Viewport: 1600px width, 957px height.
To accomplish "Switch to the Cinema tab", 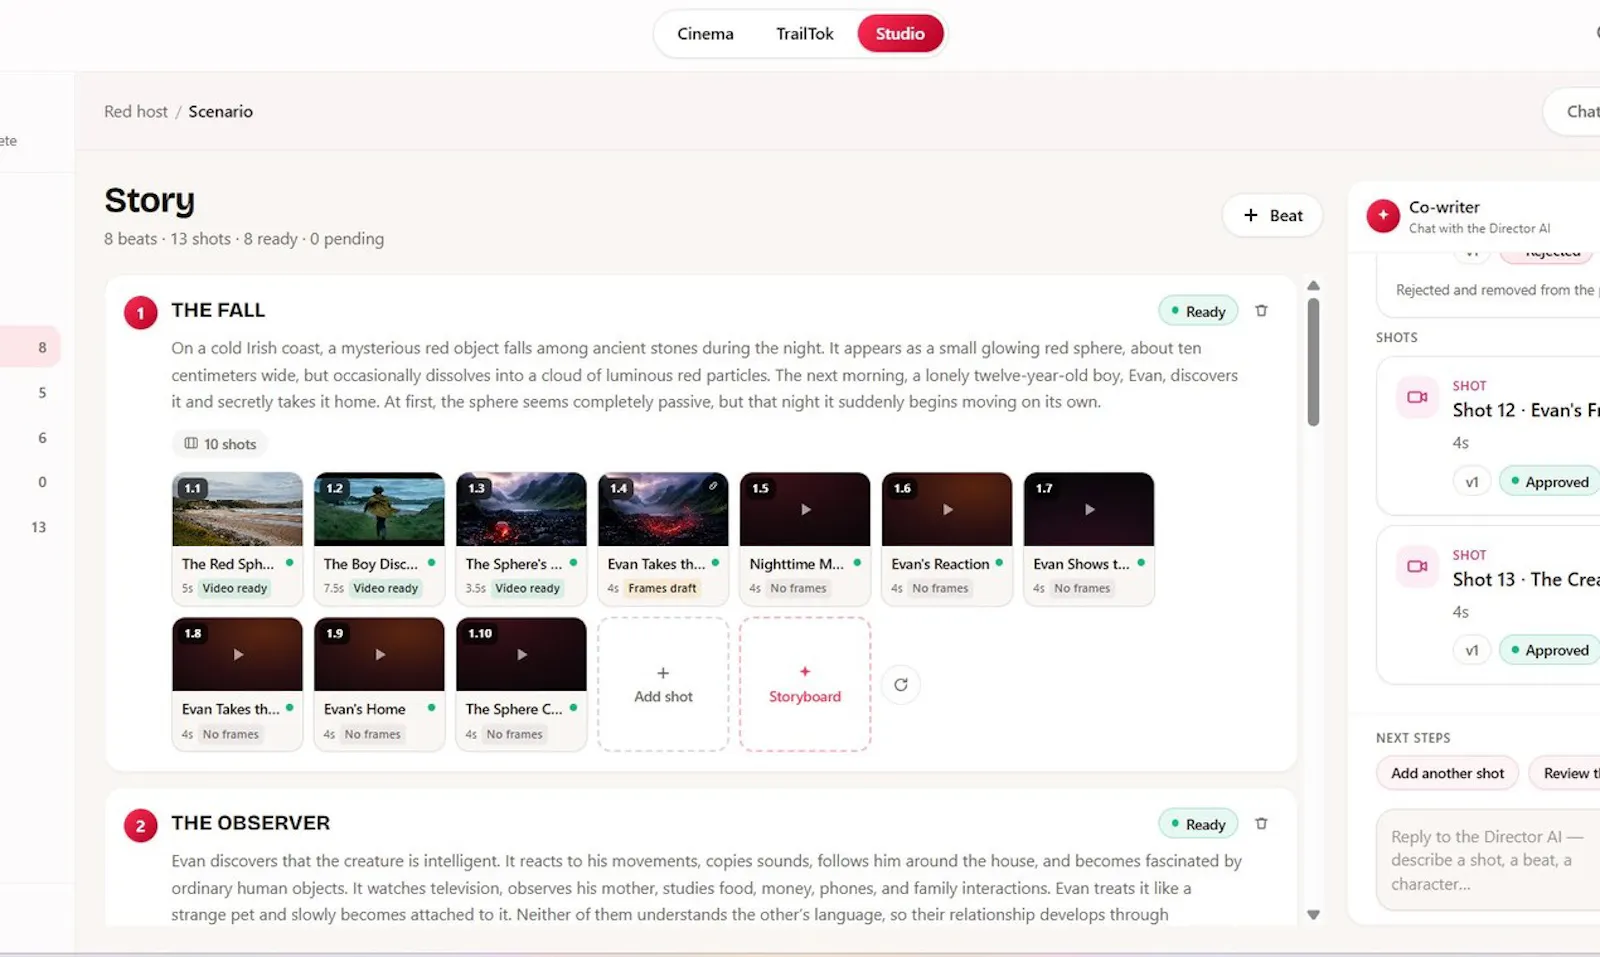I will (705, 34).
